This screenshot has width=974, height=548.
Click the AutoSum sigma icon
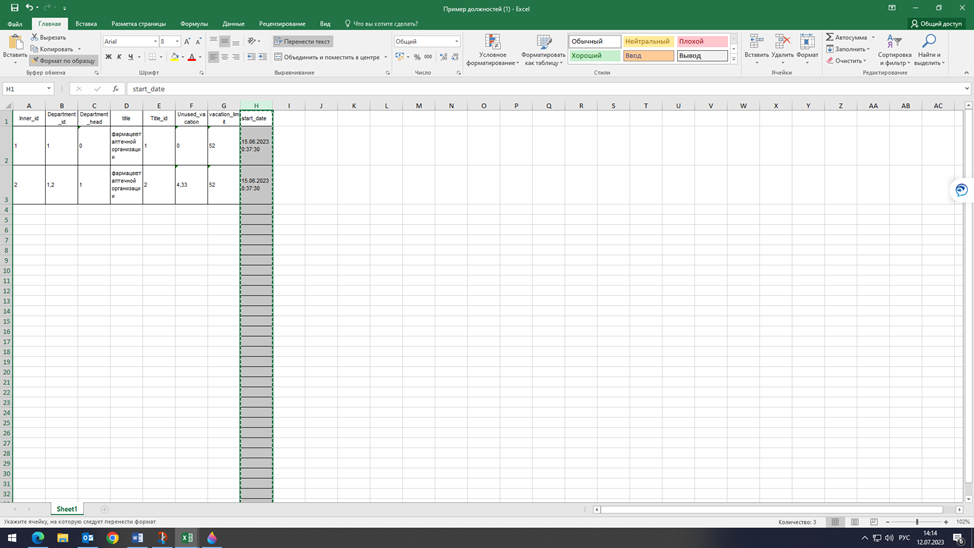(x=830, y=37)
